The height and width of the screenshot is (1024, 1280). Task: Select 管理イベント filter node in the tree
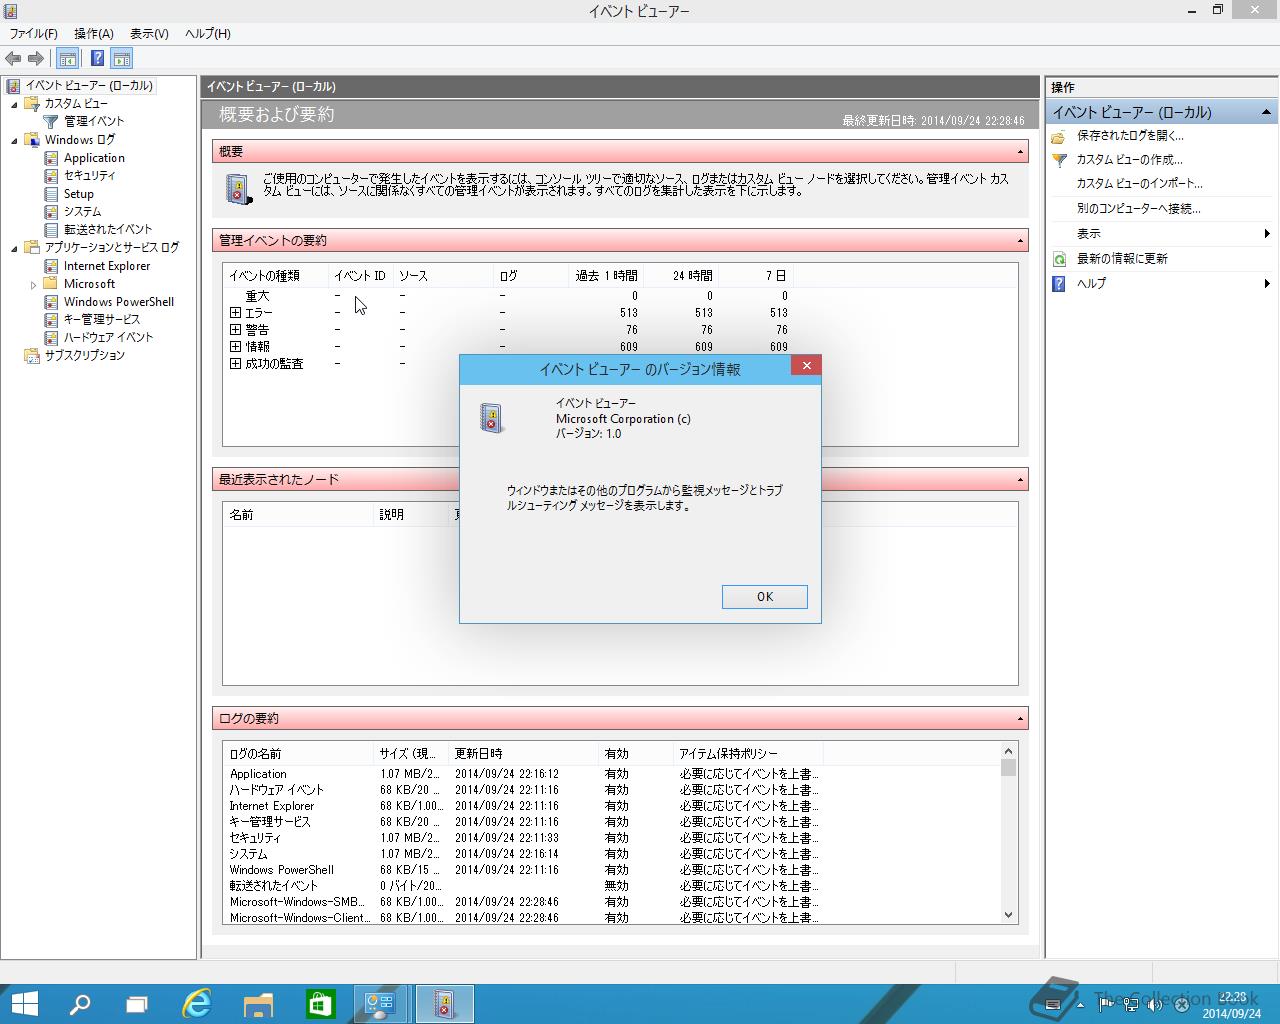[x=94, y=121]
